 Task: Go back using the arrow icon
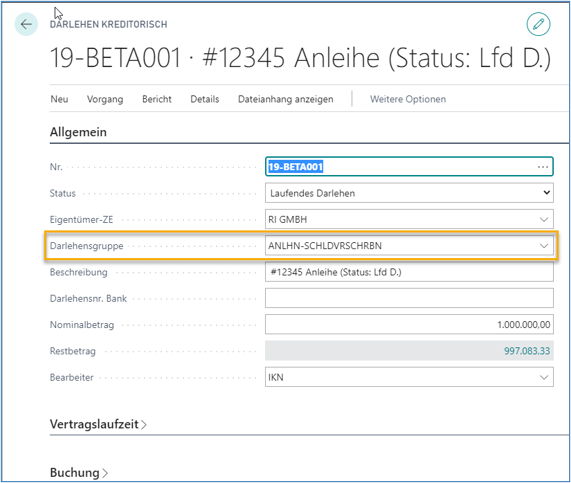(x=26, y=24)
